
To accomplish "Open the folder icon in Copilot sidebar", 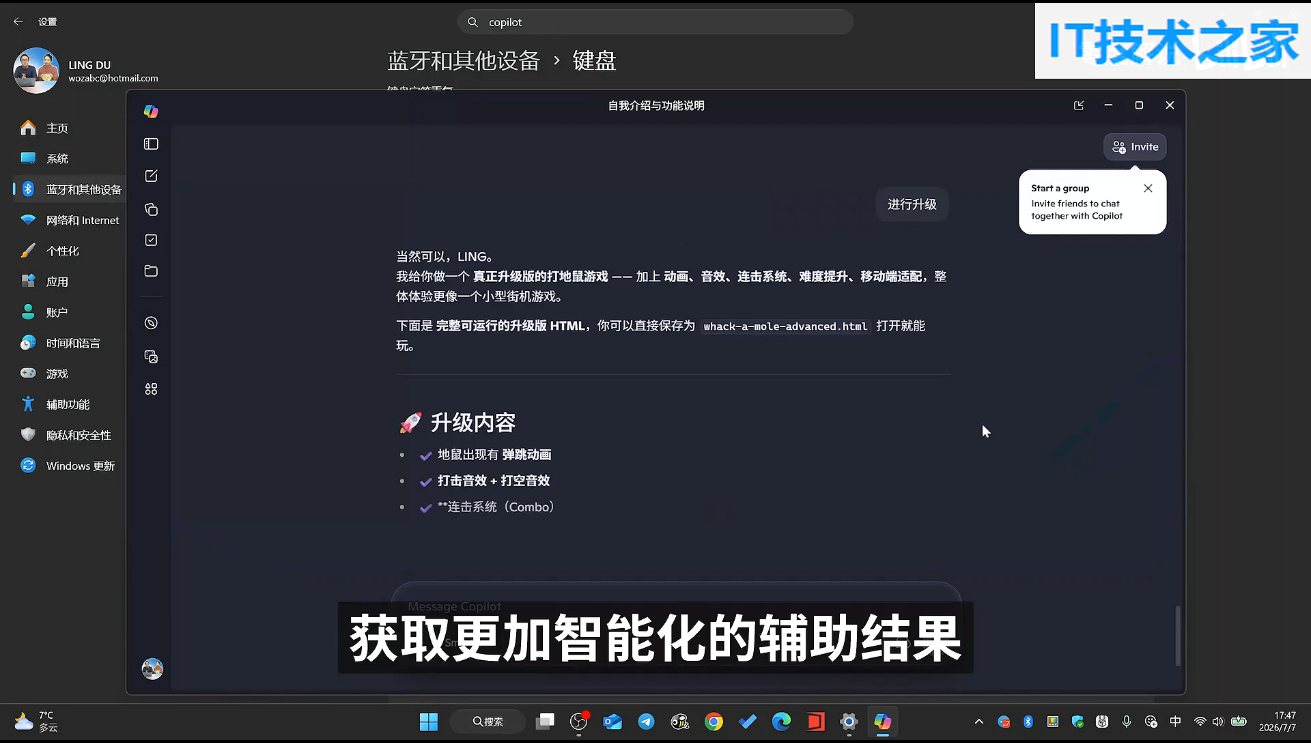I will [x=151, y=271].
